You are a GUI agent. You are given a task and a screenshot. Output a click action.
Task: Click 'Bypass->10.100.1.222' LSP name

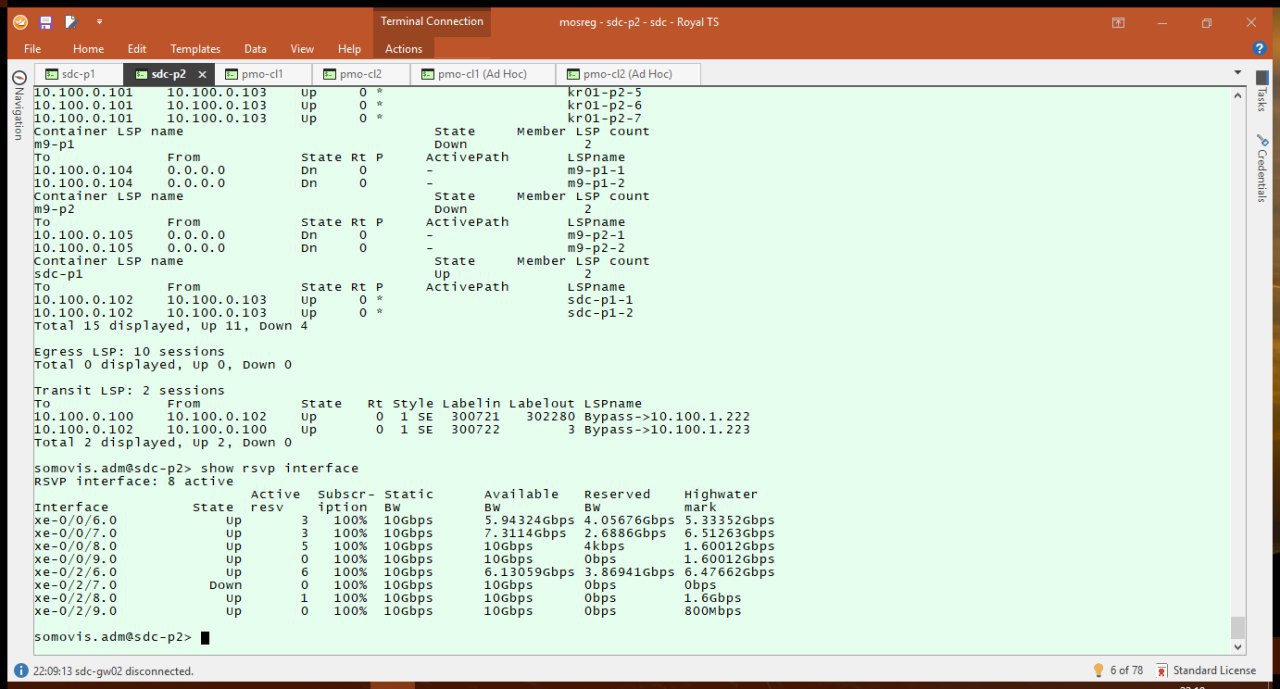coord(667,416)
